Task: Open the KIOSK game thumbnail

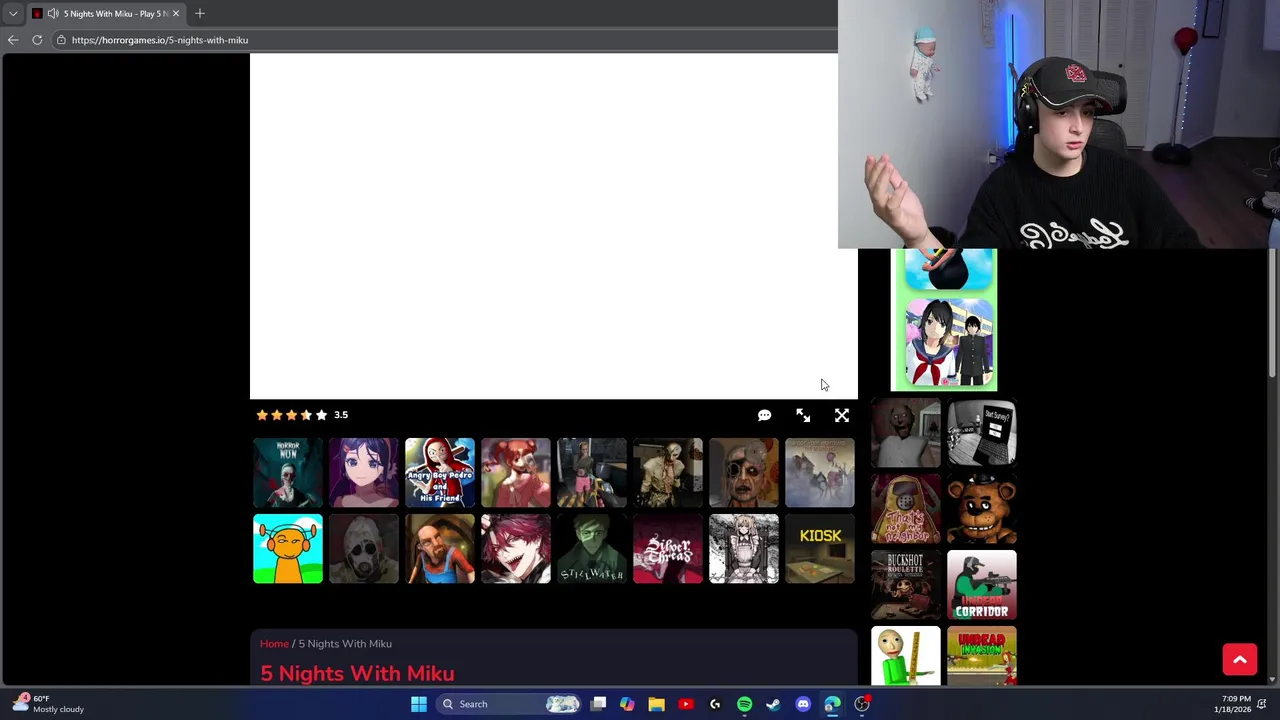Action: [x=820, y=549]
